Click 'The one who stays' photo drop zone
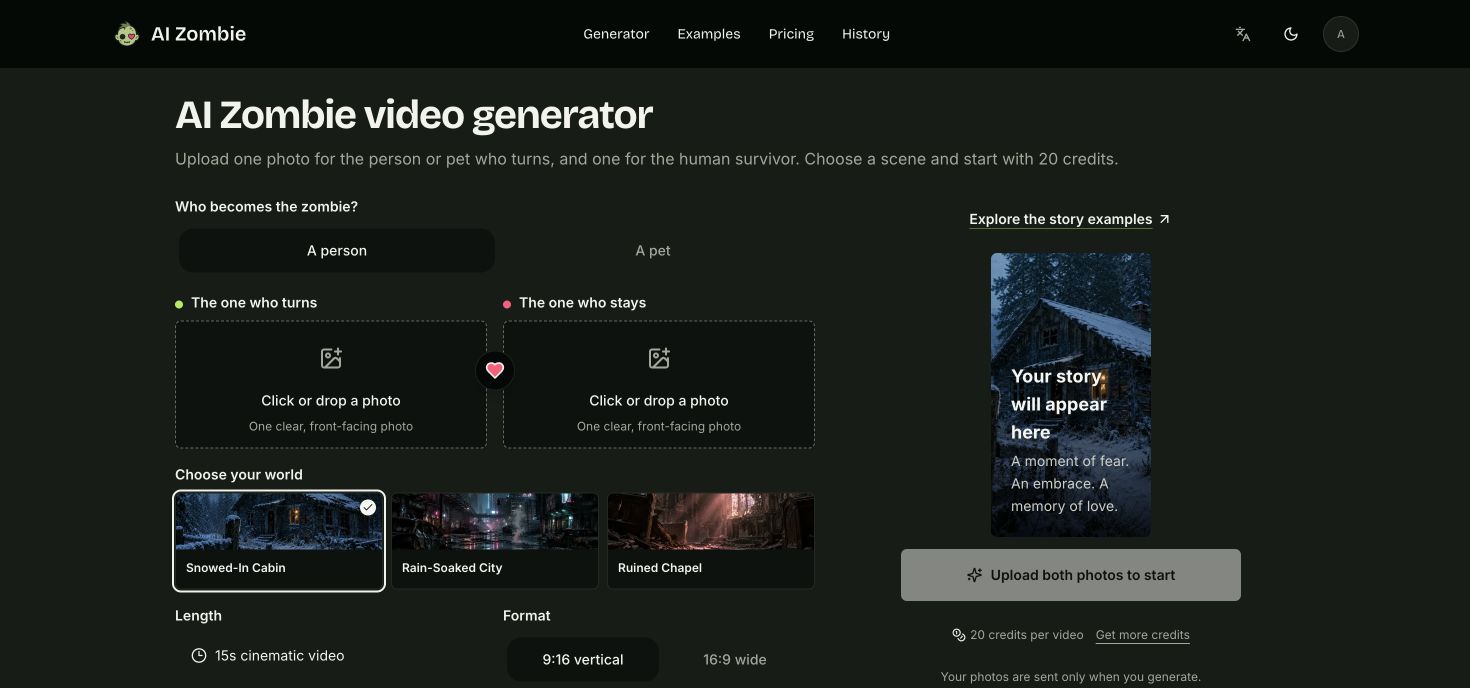Viewport: 1470px width, 688px height. pyautogui.click(x=659, y=384)
